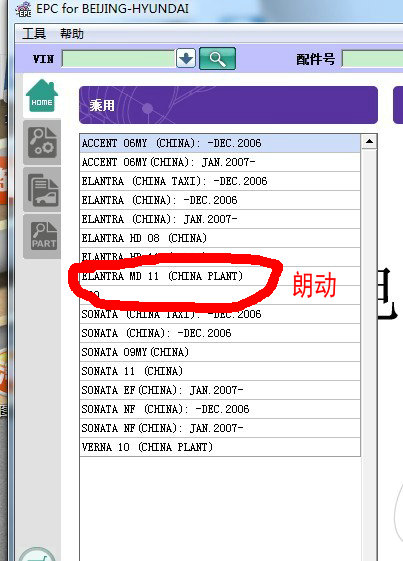Open the vehicle documents sidebar icon
This screenshot has height=561, width=403.
(42, 190)
